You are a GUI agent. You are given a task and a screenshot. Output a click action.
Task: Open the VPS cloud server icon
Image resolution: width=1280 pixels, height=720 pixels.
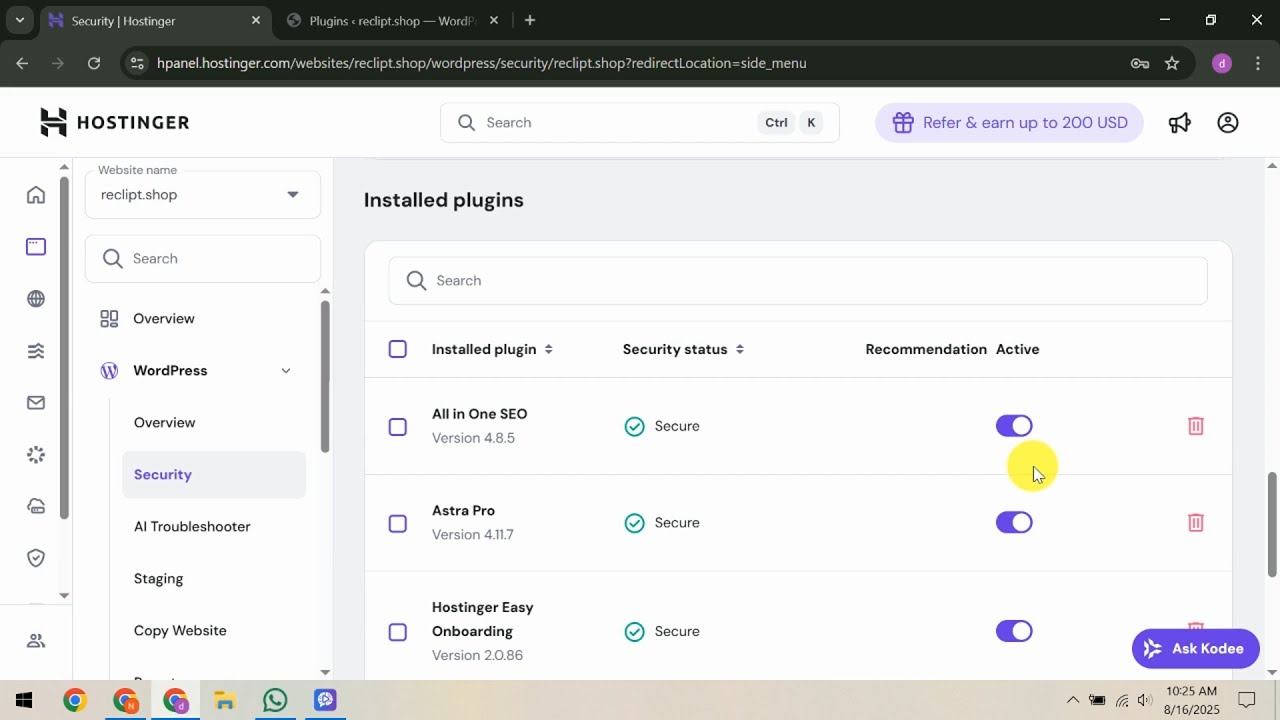[36, 506]
